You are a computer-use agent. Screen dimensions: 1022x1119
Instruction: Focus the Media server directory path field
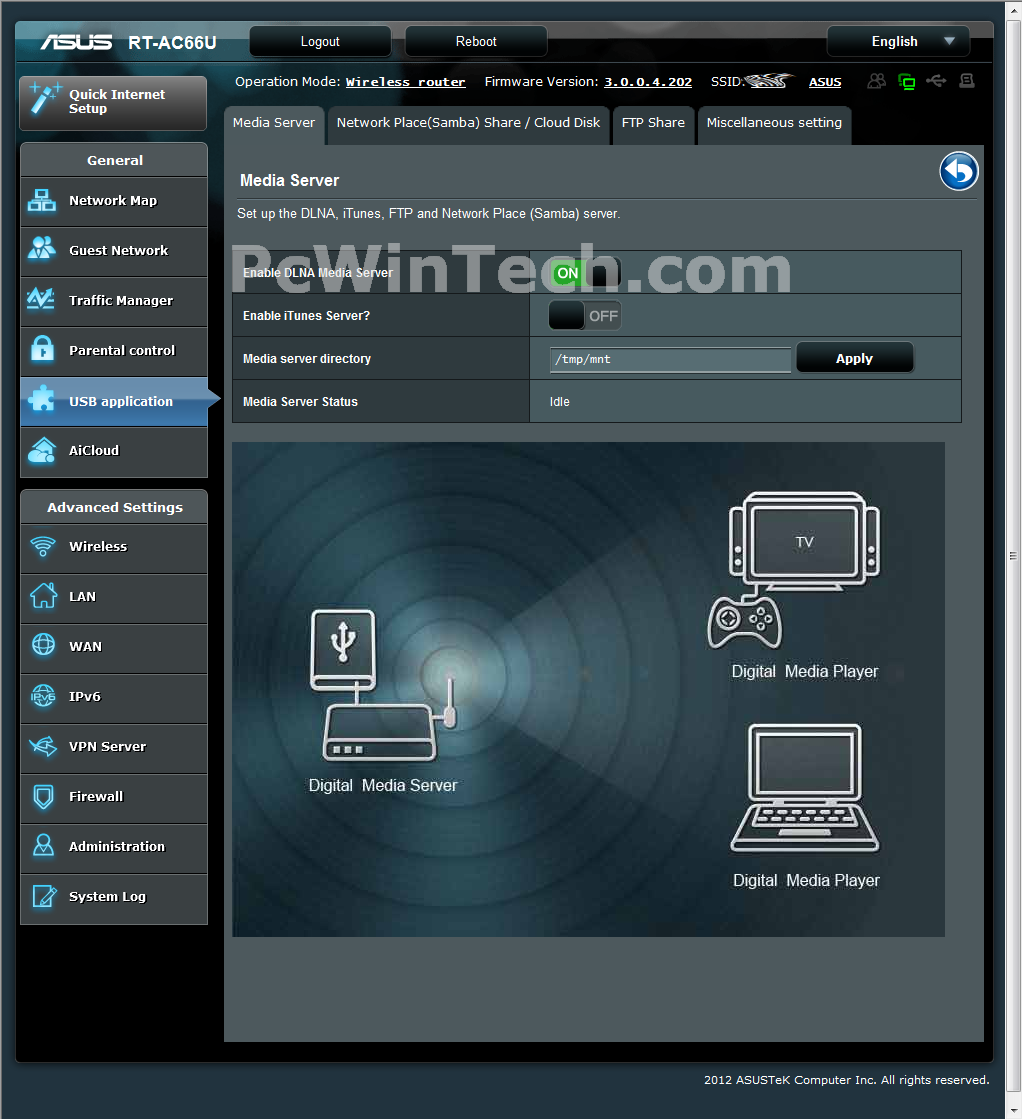(670, 359)
